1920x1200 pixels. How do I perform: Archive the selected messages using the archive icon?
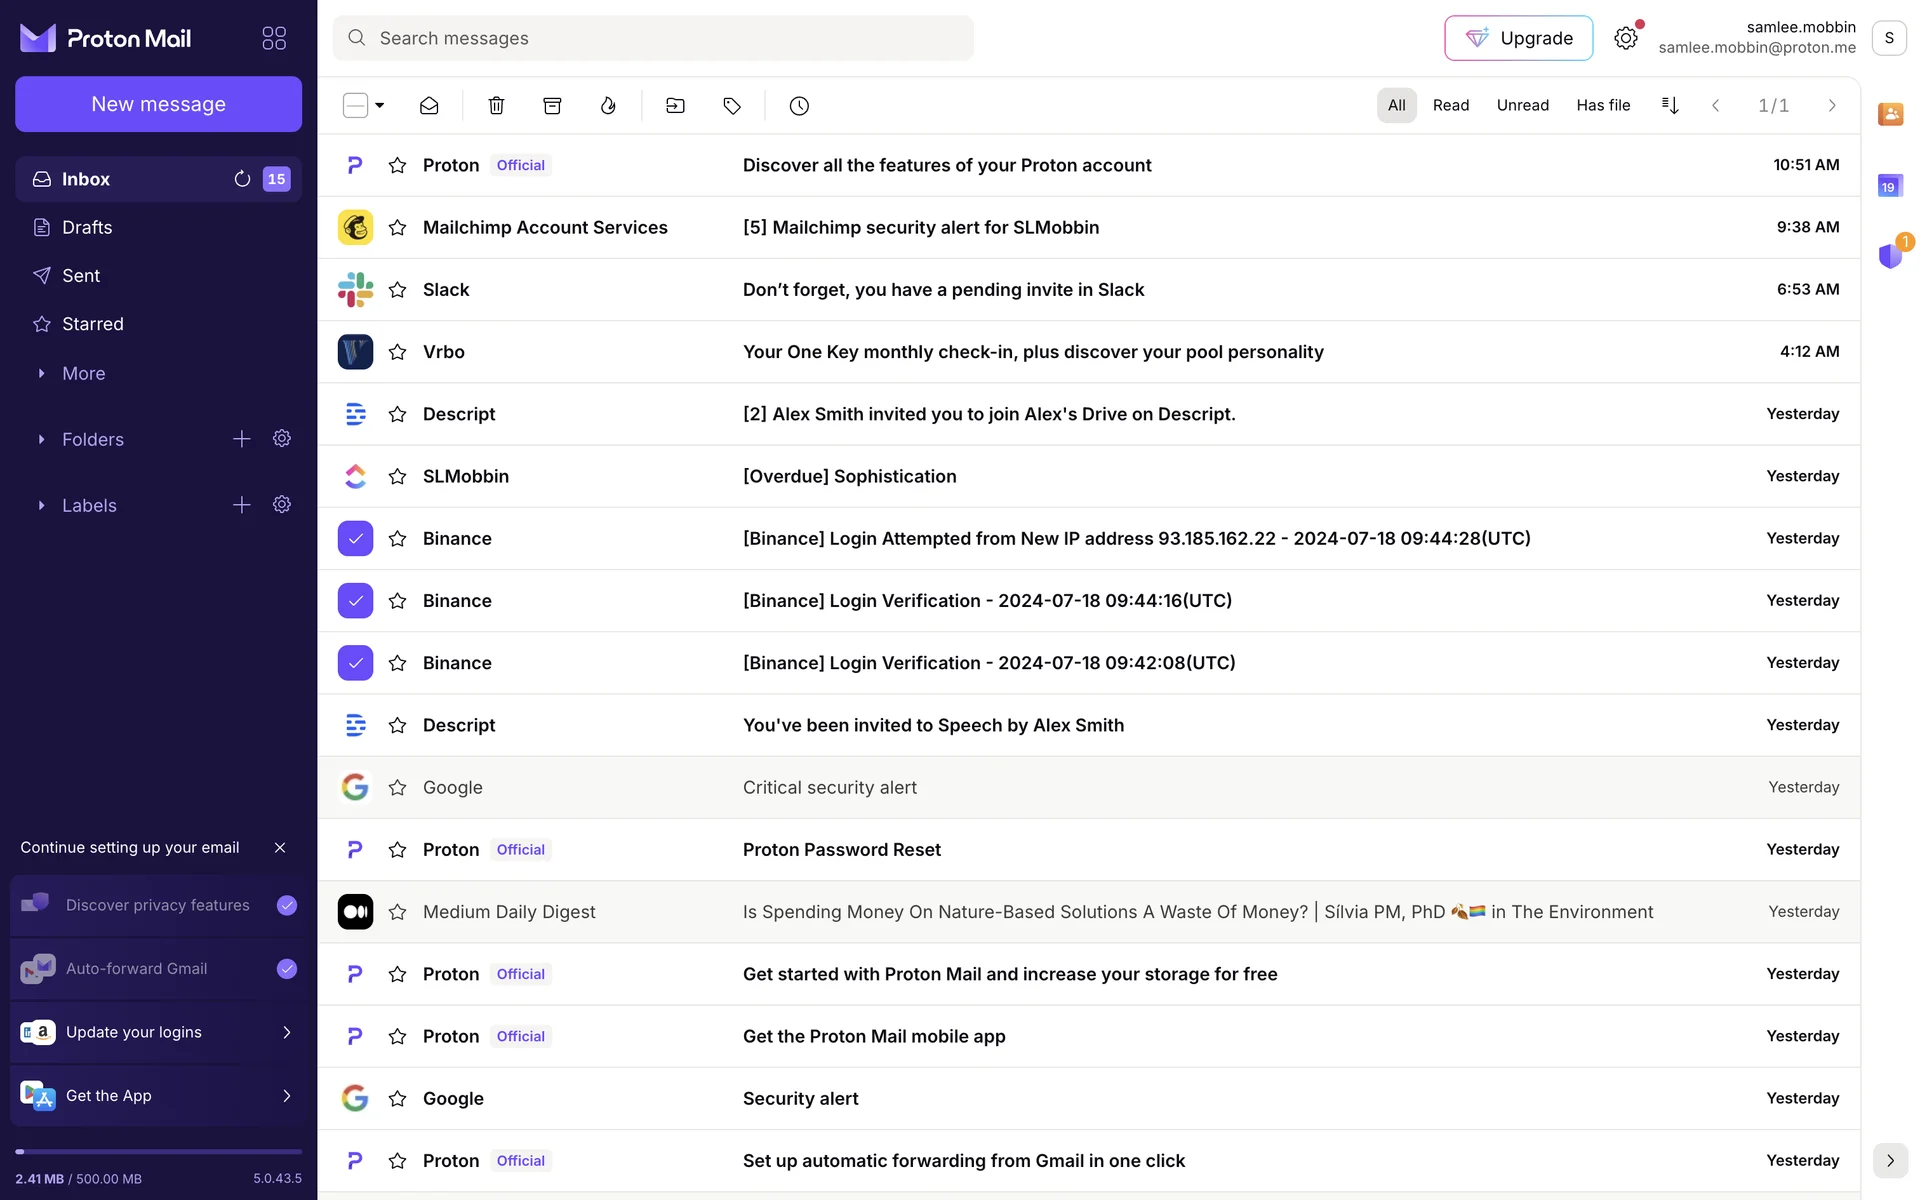[552, 105]
